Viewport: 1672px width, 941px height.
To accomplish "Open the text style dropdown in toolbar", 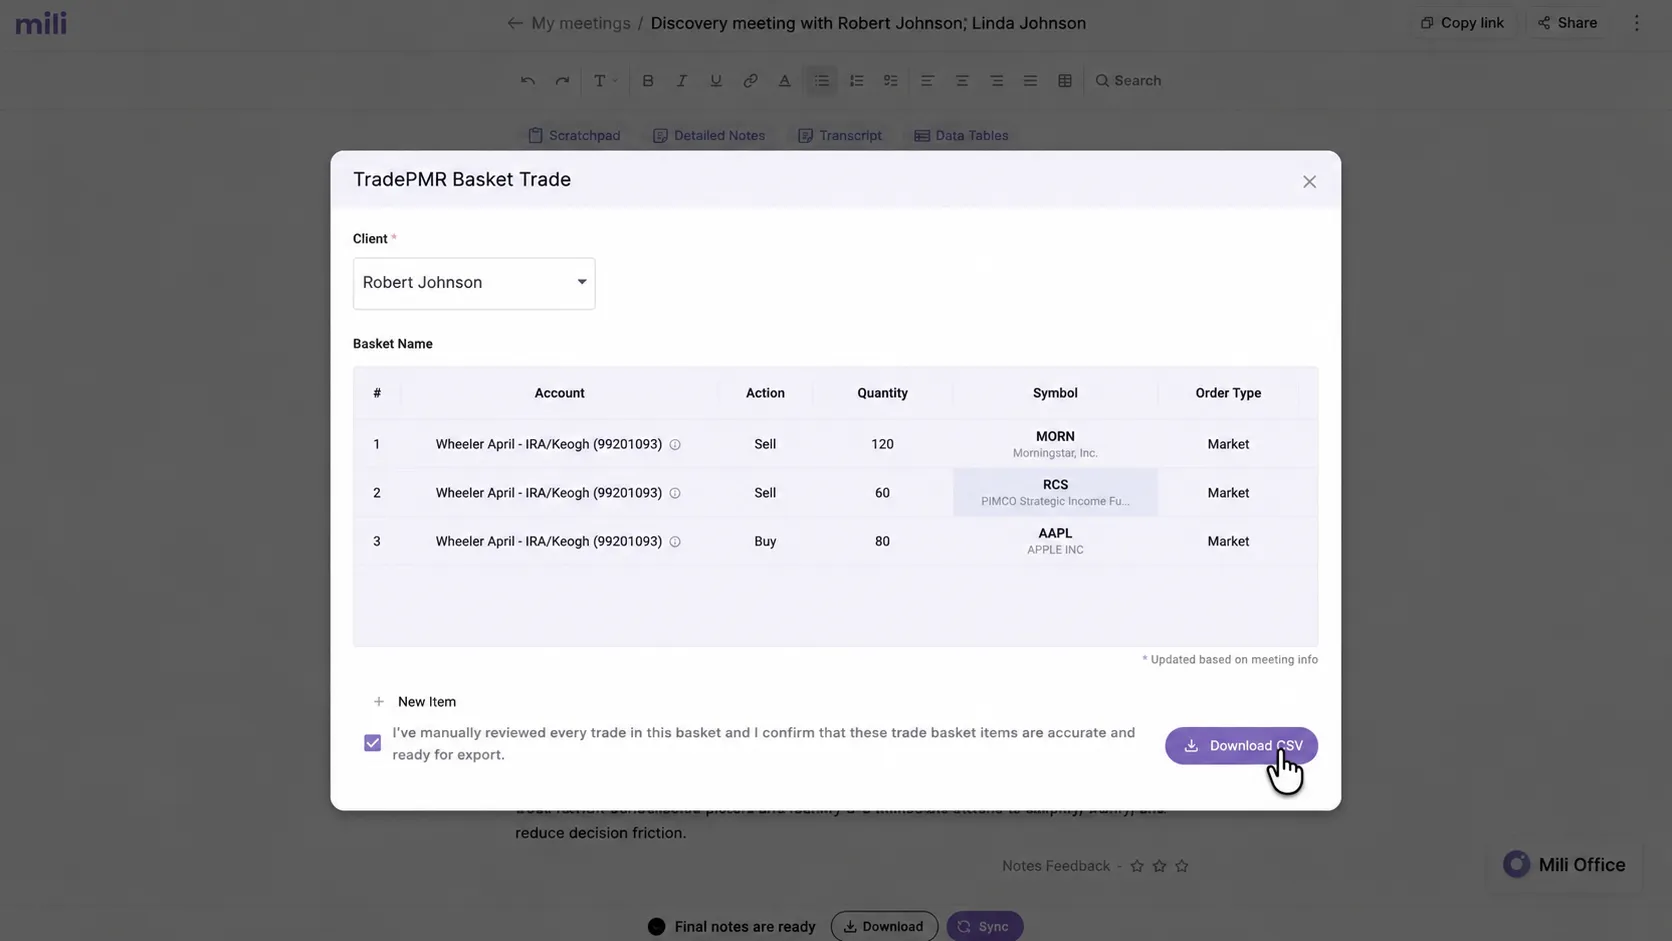I will pos(605,81).
